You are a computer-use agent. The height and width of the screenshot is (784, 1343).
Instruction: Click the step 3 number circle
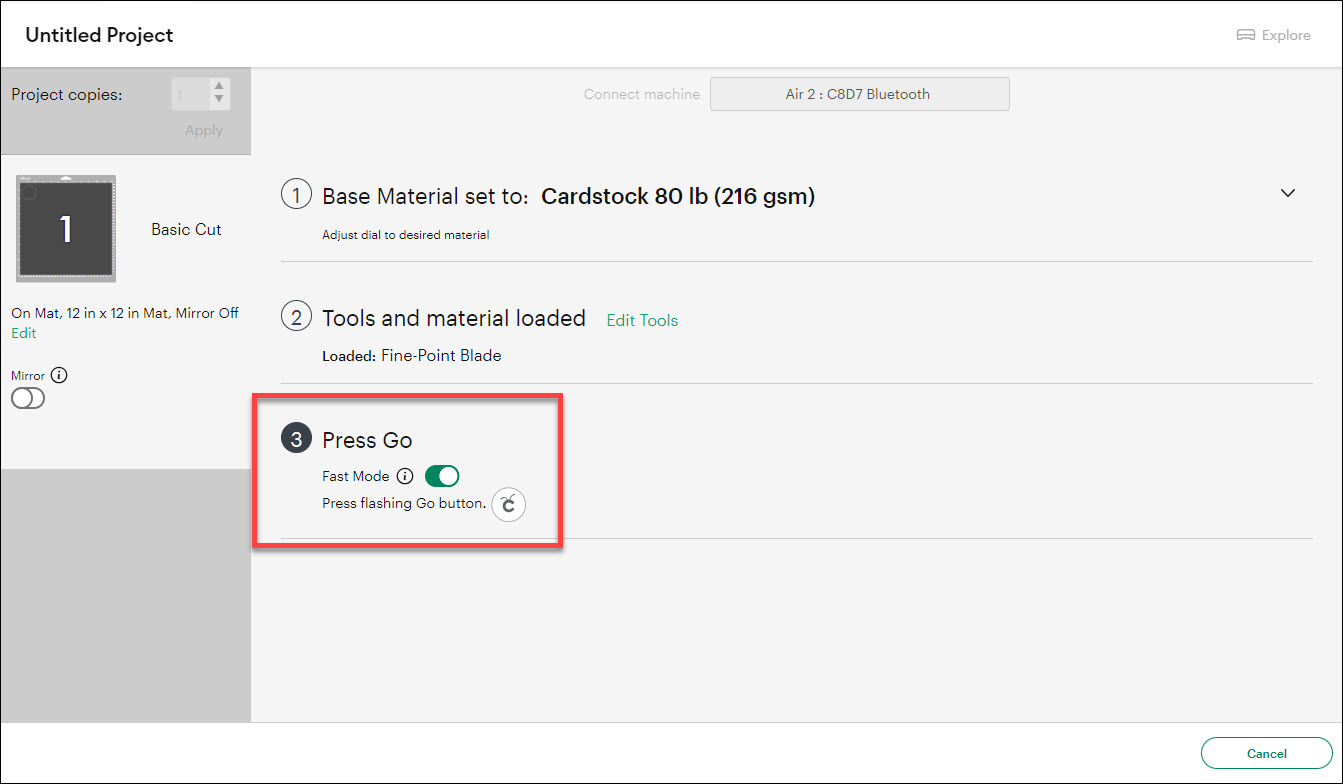(296, 439)
